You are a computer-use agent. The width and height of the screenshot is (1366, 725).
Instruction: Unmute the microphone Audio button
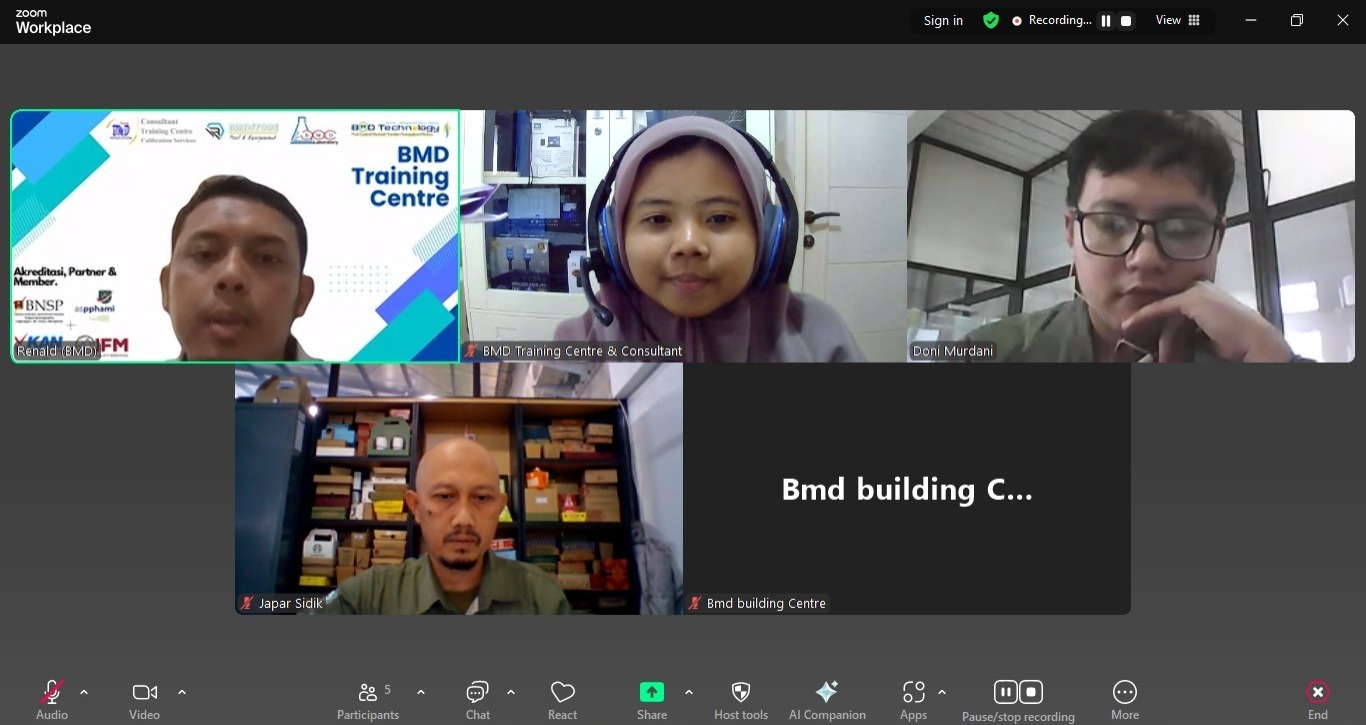(52, 692)
